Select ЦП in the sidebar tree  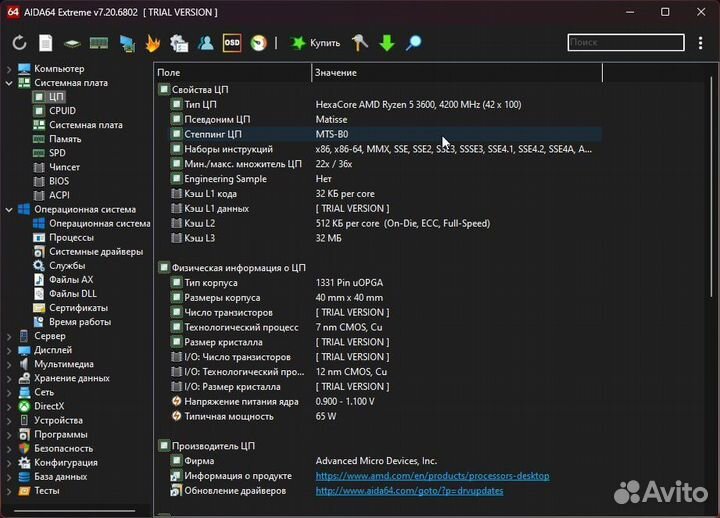click(49, 97)
